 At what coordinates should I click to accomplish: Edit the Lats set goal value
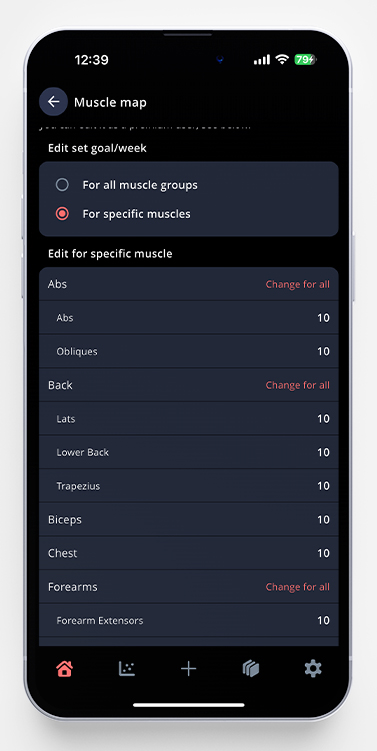click(323, 419)
